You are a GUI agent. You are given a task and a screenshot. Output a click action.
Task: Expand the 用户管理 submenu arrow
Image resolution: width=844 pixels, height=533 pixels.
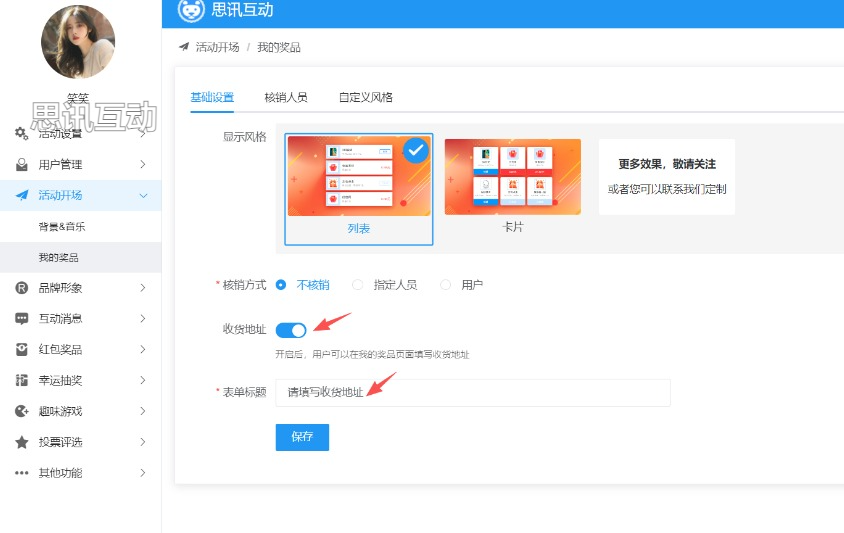(143, 165)
